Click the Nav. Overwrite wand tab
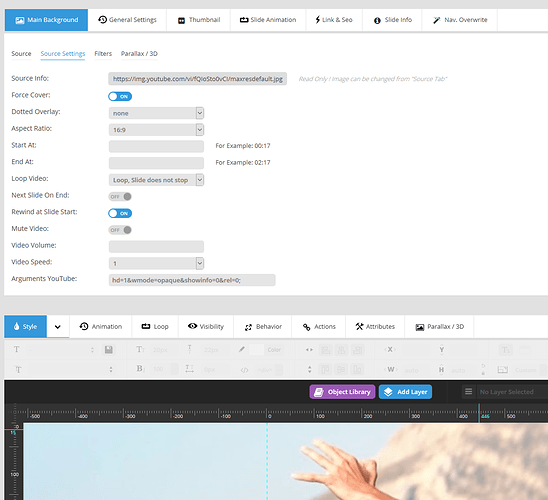 [460, 20]
